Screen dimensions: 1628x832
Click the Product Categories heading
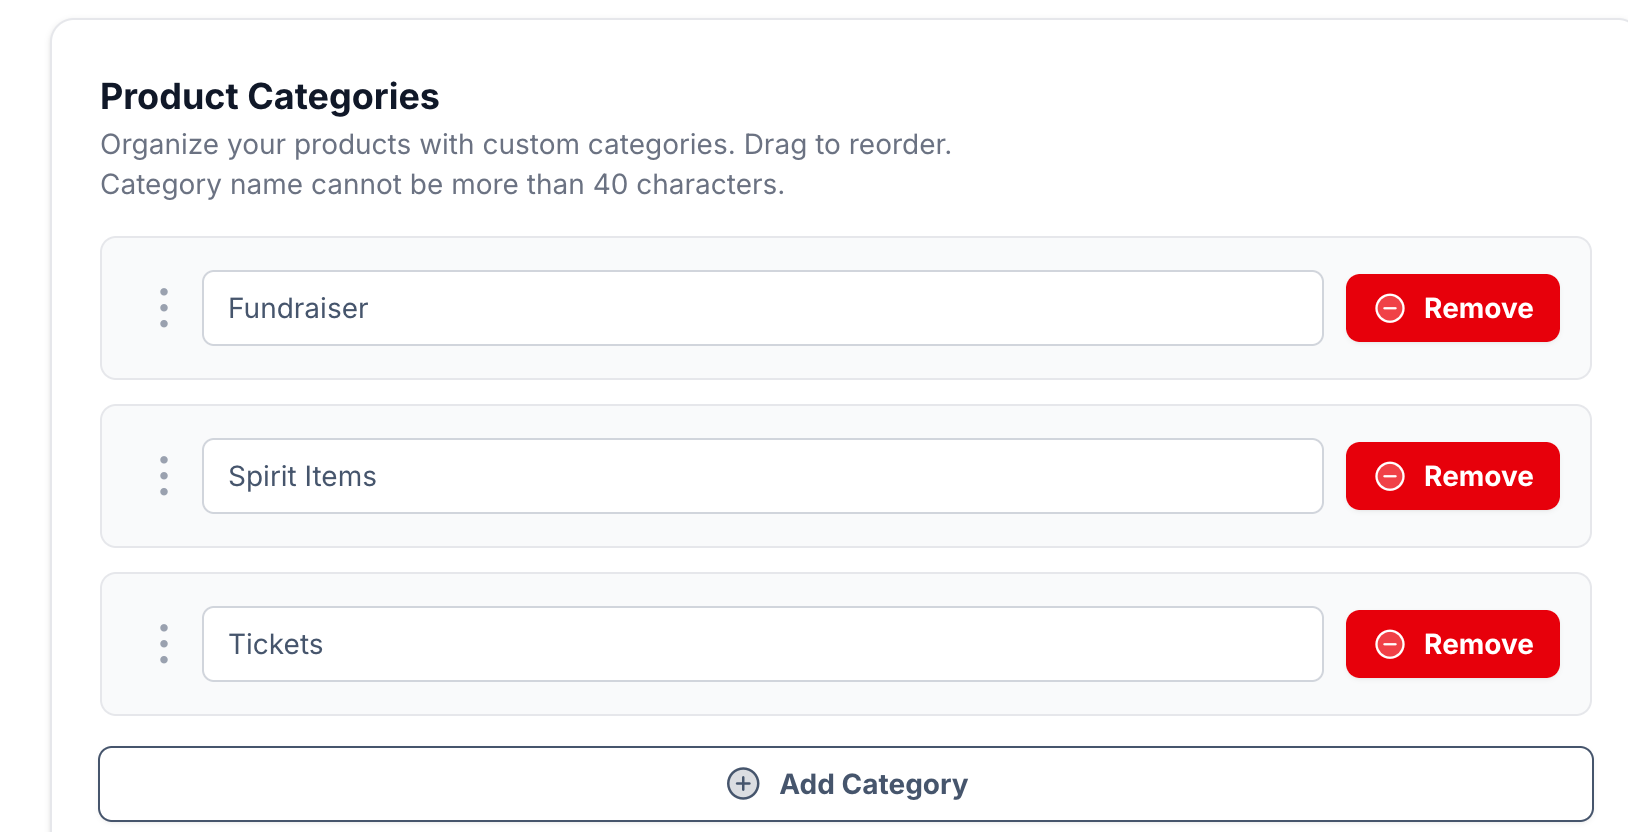pyautogui.click(x=270, y=97)
